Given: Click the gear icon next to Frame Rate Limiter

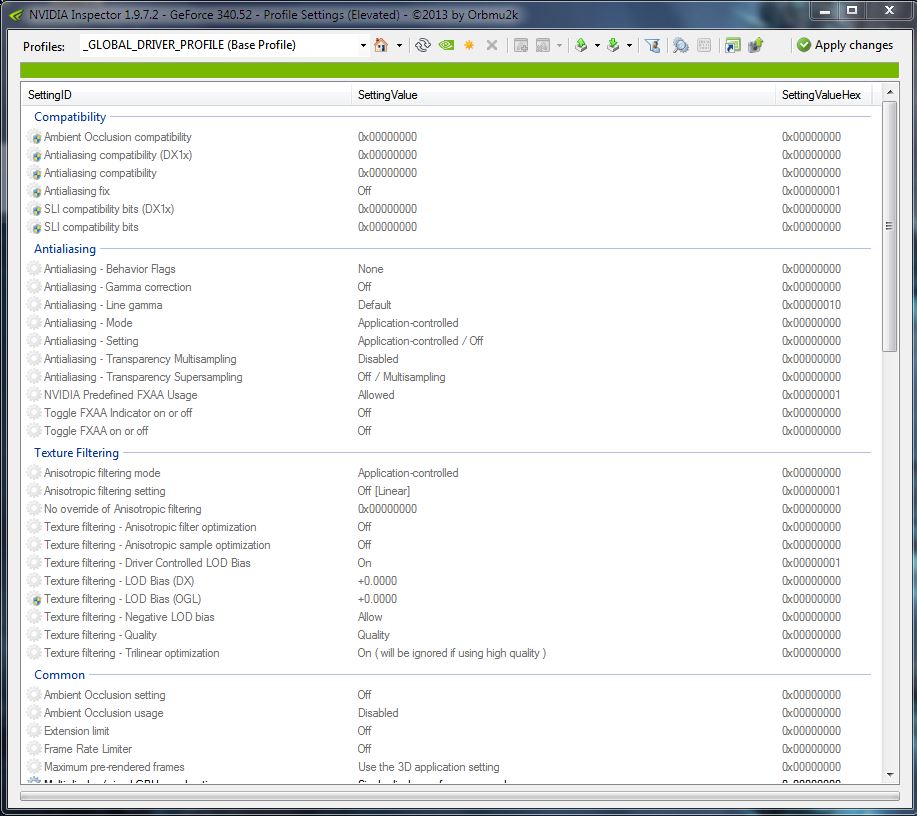Looking at the screenshot, I should click(35, 749).
